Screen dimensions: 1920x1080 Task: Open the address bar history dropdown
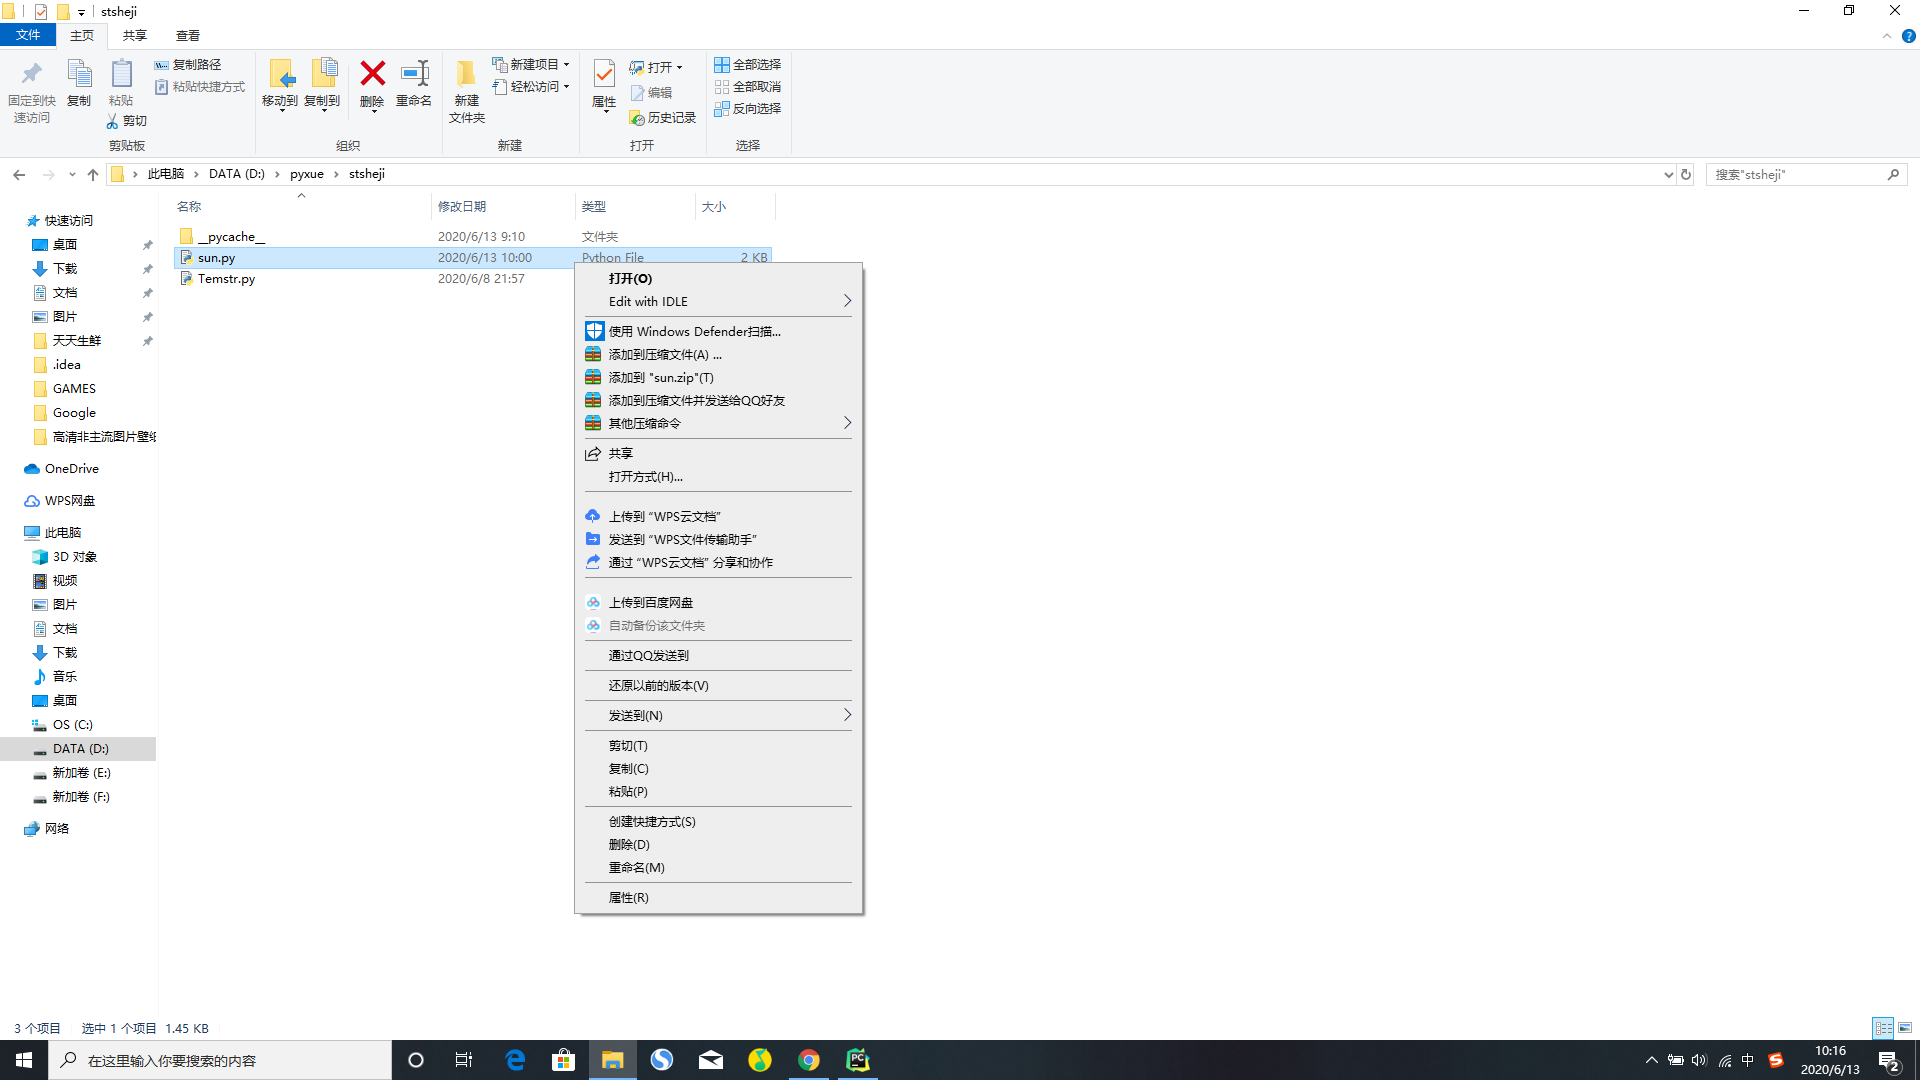1667,174
